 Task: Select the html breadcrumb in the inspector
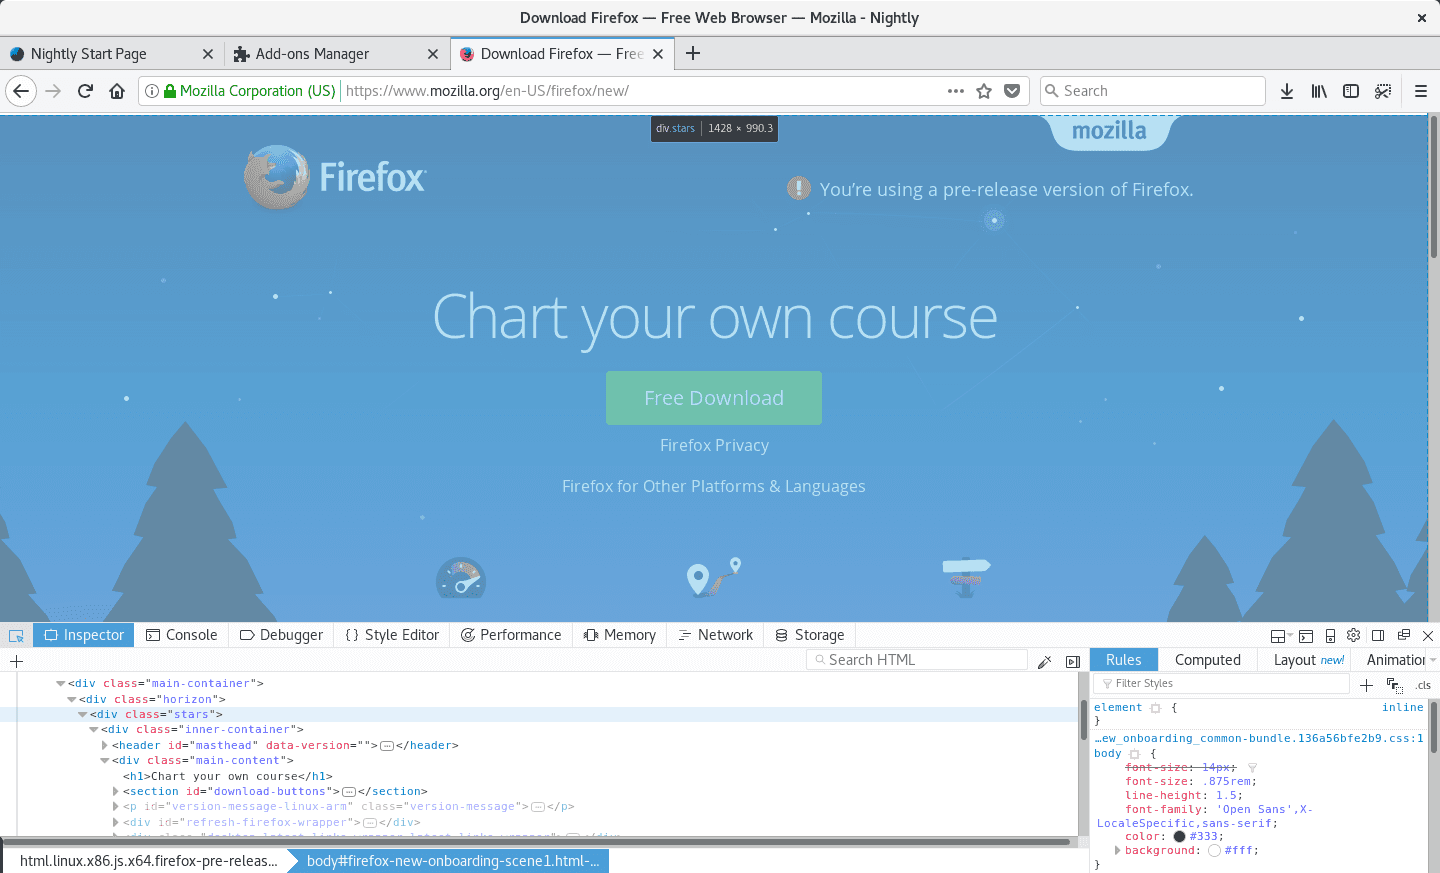pos(149,861)
